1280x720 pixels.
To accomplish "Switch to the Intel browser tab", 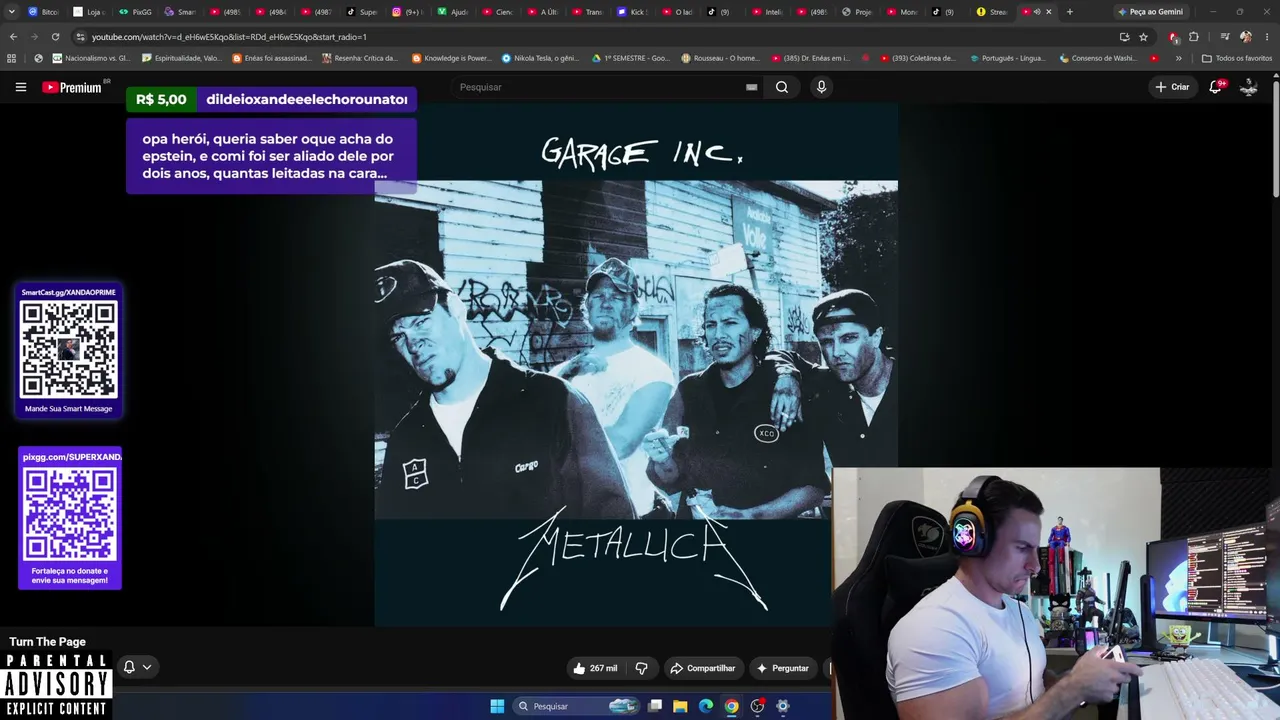I will point(770,12).
